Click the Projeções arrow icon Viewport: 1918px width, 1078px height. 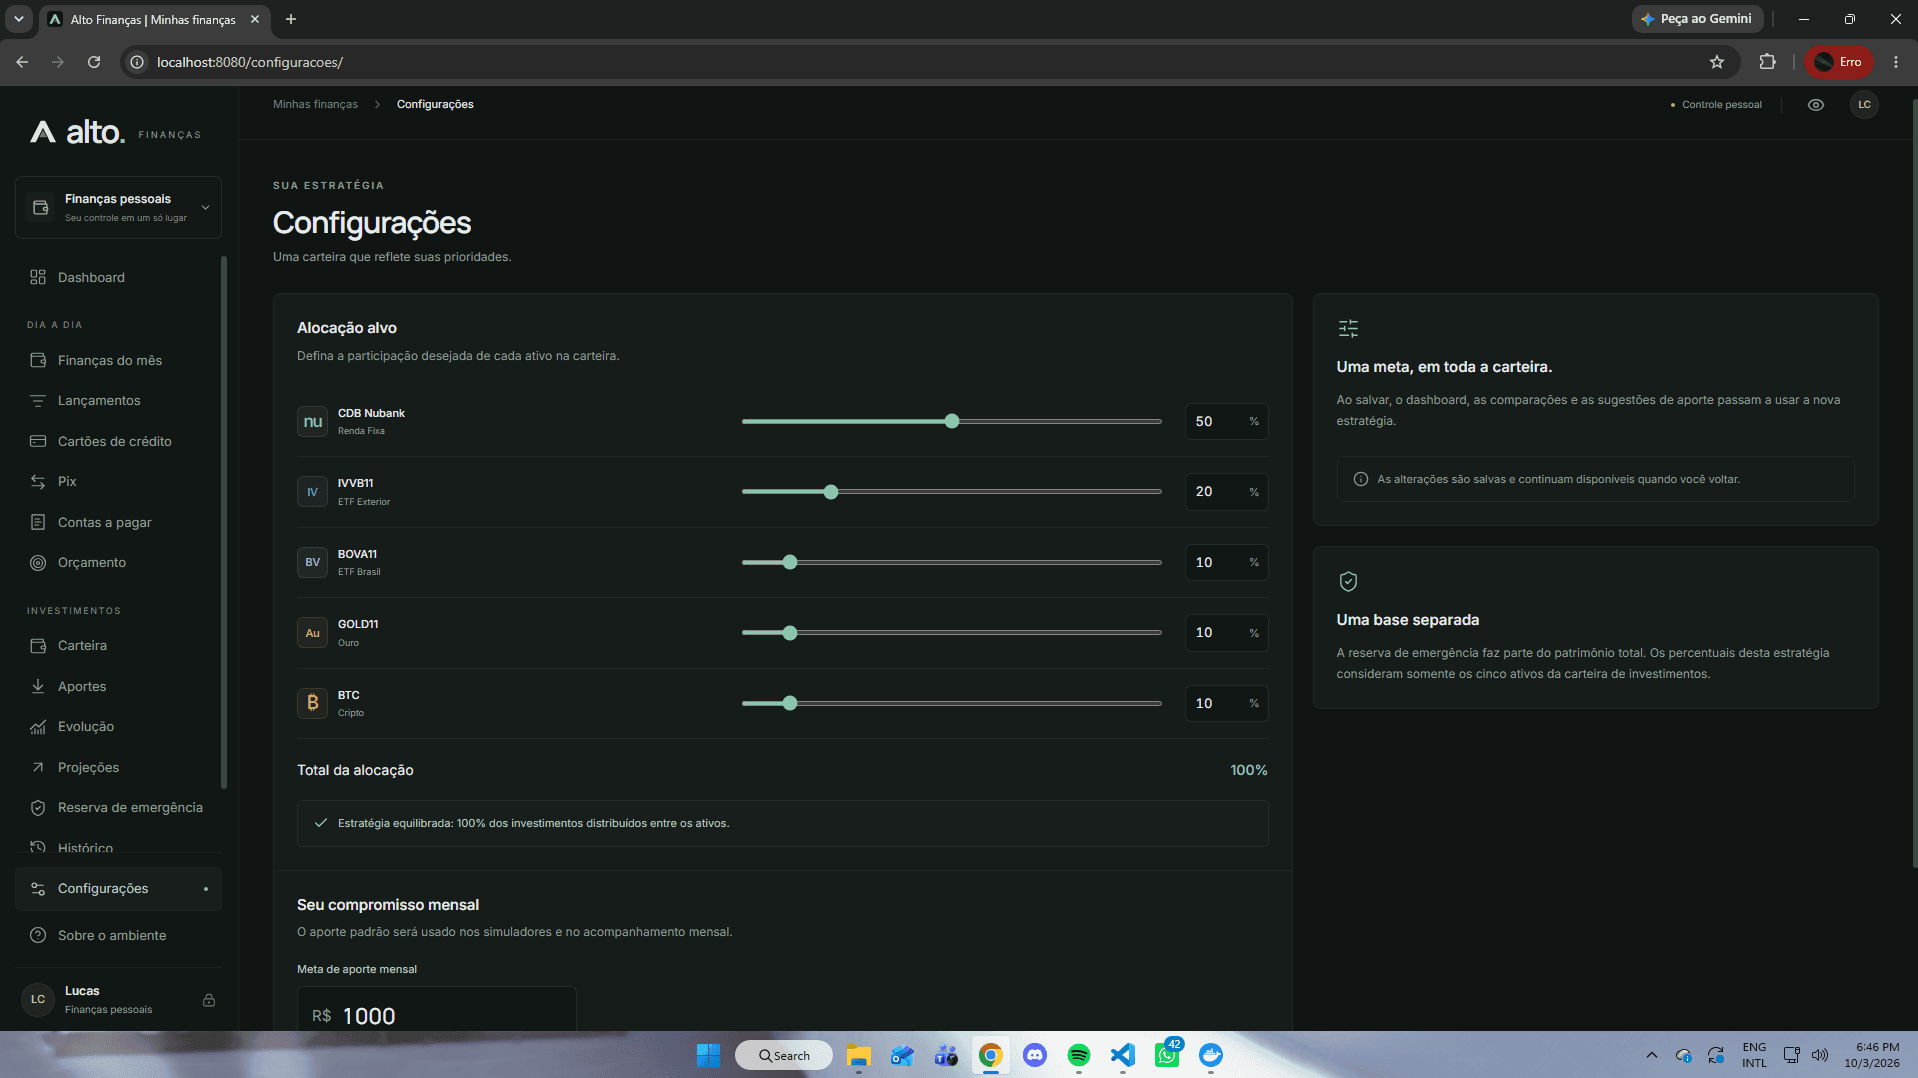pyautogui.click(x=38, y=767)
